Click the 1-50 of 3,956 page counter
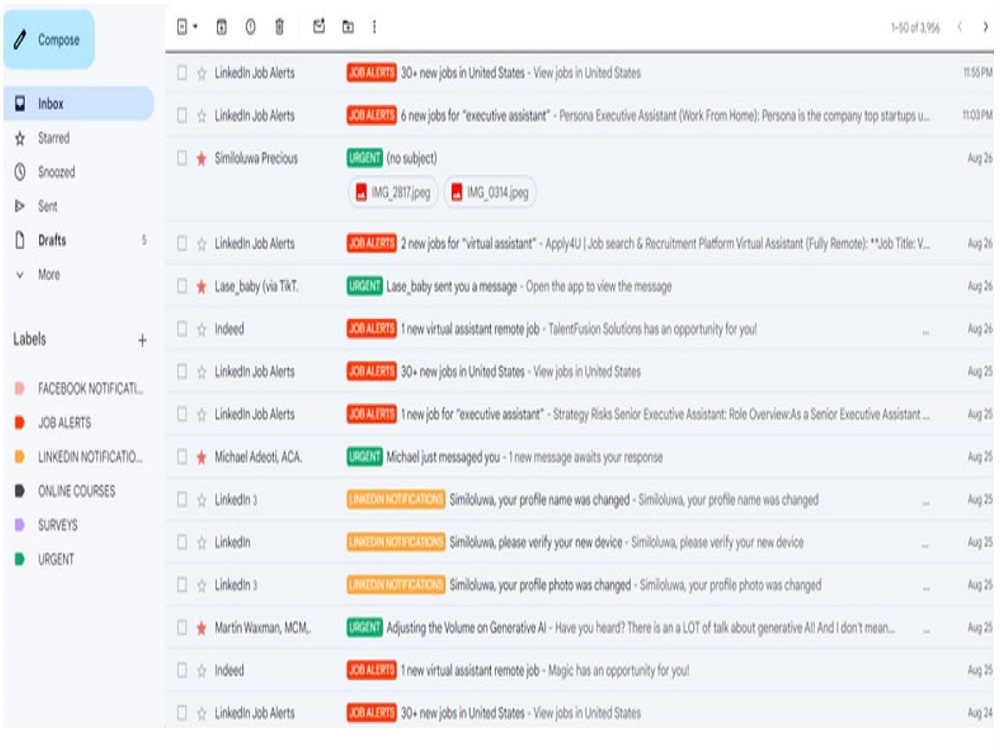The width and height of the screenshot is (1000, 750). [915, 27]
